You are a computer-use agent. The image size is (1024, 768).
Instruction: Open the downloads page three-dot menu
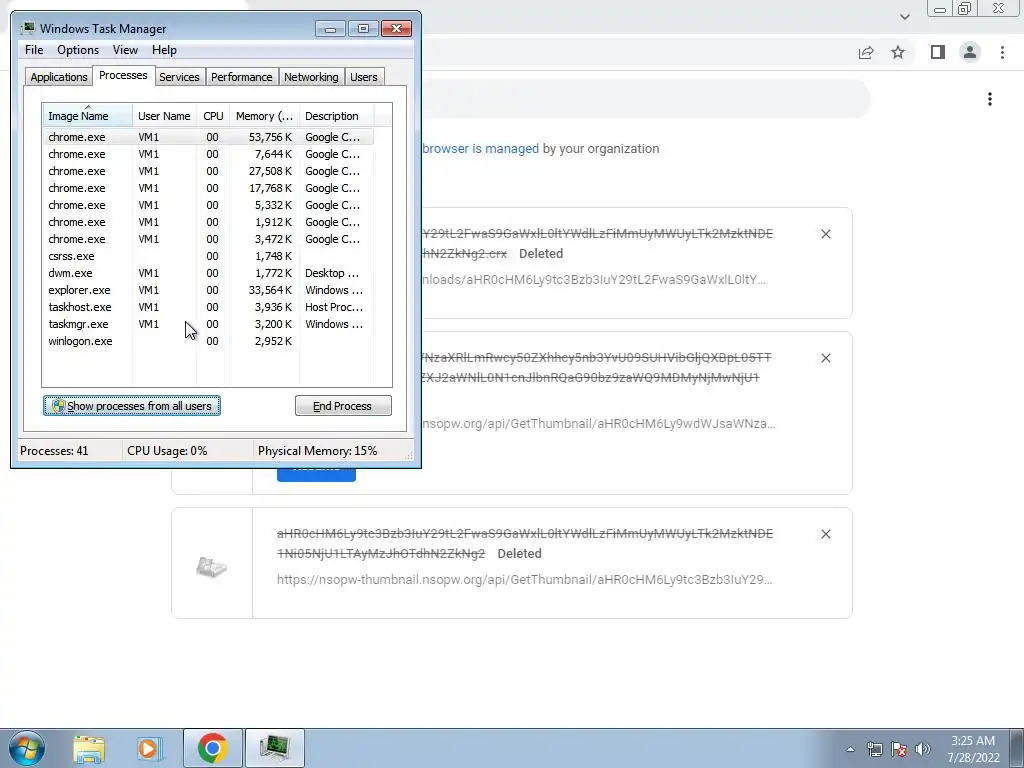(x=990, y=99)
